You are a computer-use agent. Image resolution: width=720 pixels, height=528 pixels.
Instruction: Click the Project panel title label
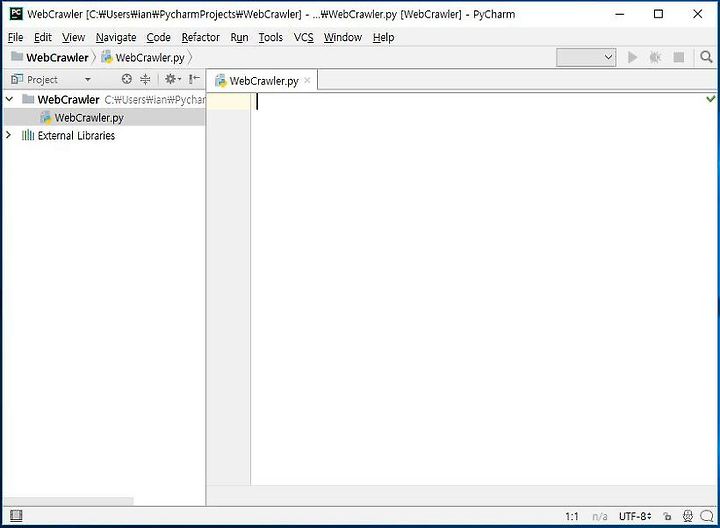pyautogui.click(x=42, y=79)
